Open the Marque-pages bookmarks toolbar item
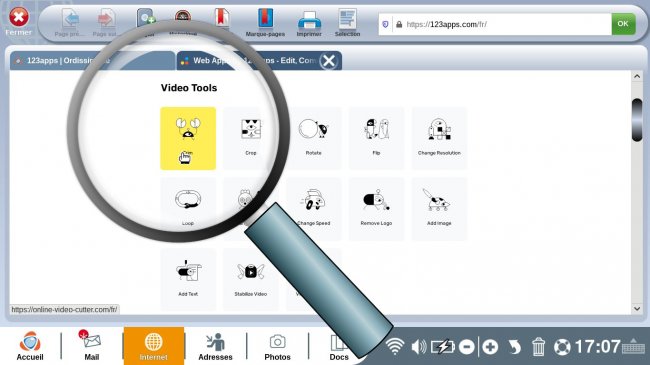Image resolution: width=650 pixels, height=365 pixels. (265, 23)
